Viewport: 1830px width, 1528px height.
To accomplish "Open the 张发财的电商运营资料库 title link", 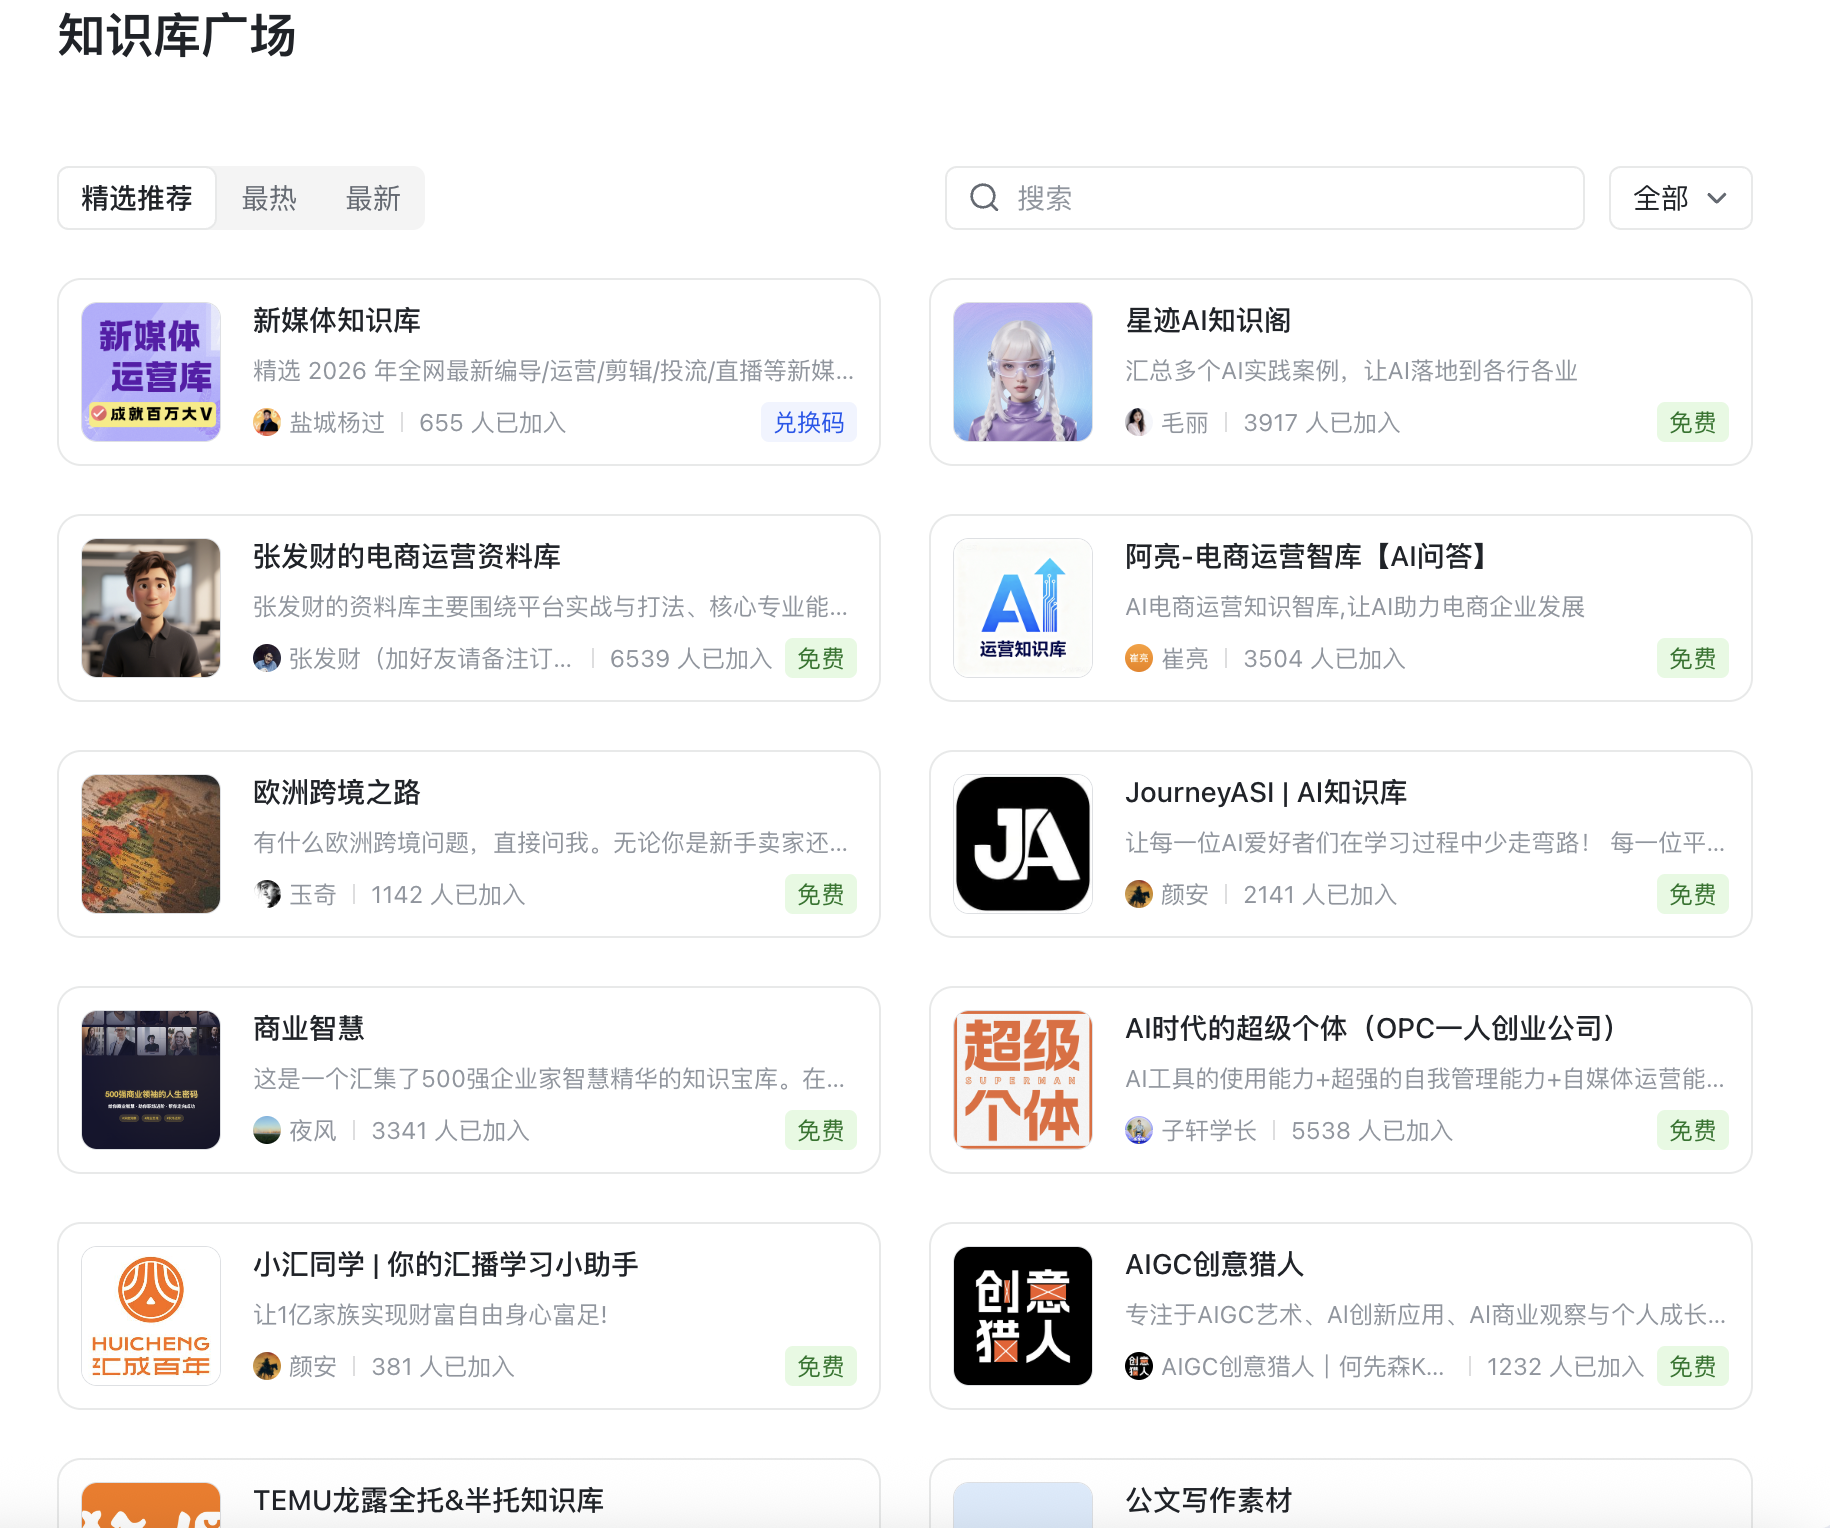I will pos(406,556).
